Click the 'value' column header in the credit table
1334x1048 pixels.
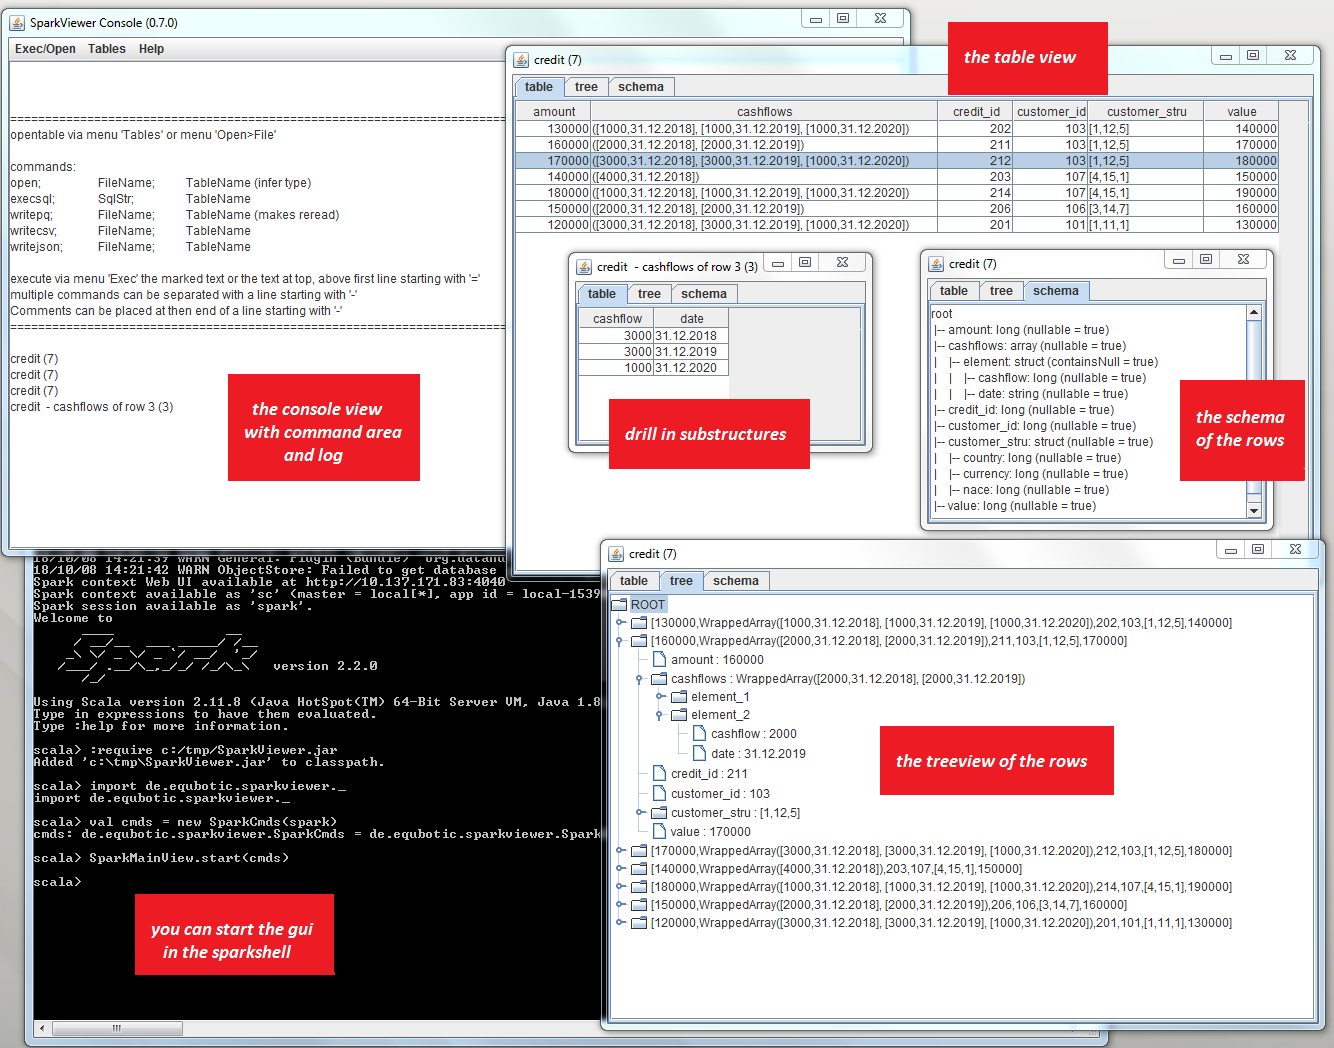tap(1242, 112)
